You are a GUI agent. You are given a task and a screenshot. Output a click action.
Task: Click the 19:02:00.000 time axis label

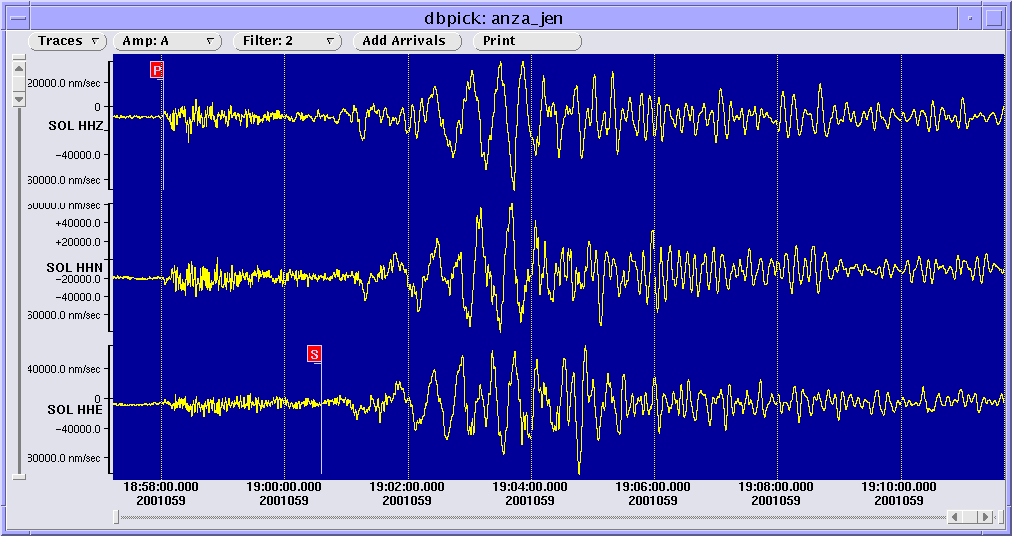click(407, 488)
